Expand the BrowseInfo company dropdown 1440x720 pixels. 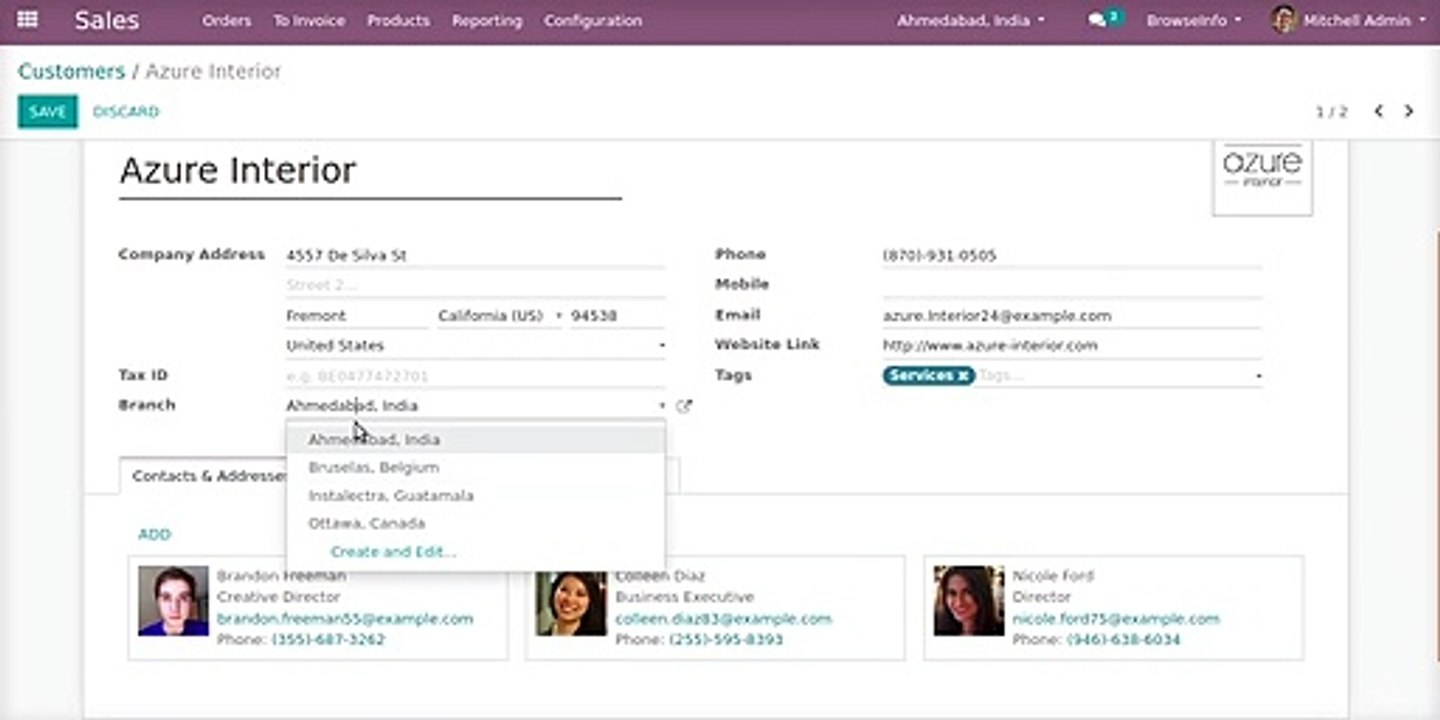(x=1194, y=20)
